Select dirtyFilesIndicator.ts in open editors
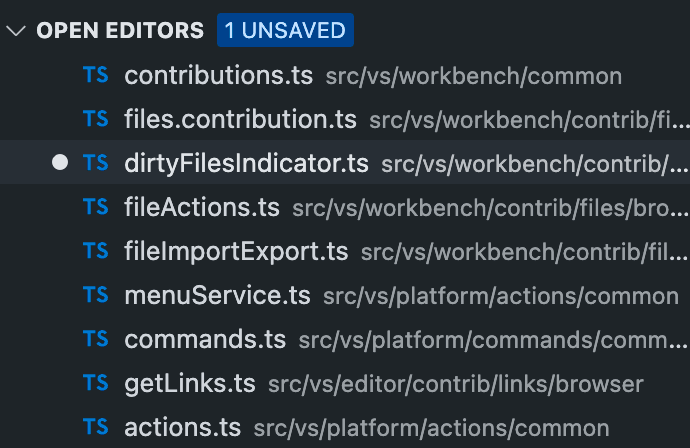Viewport: 690px width, 448px height. coord(246,163)
